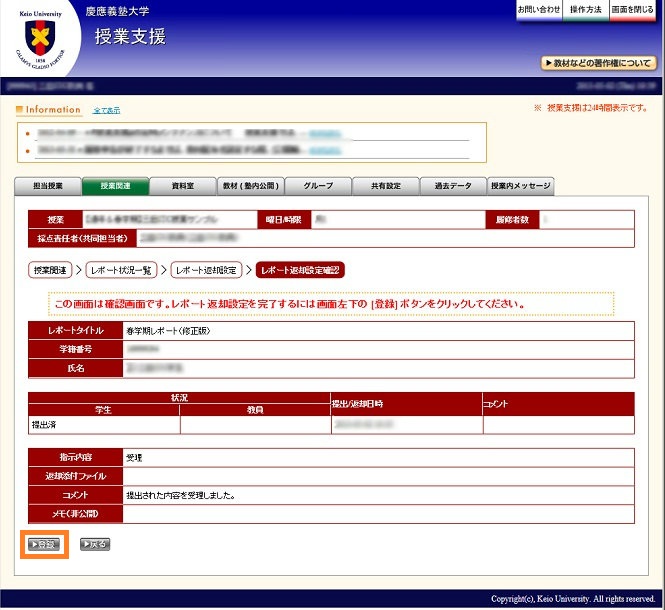Click the Keio University crest logo
Viewport: 665px width, 610px height.
[x=41, y=40]
